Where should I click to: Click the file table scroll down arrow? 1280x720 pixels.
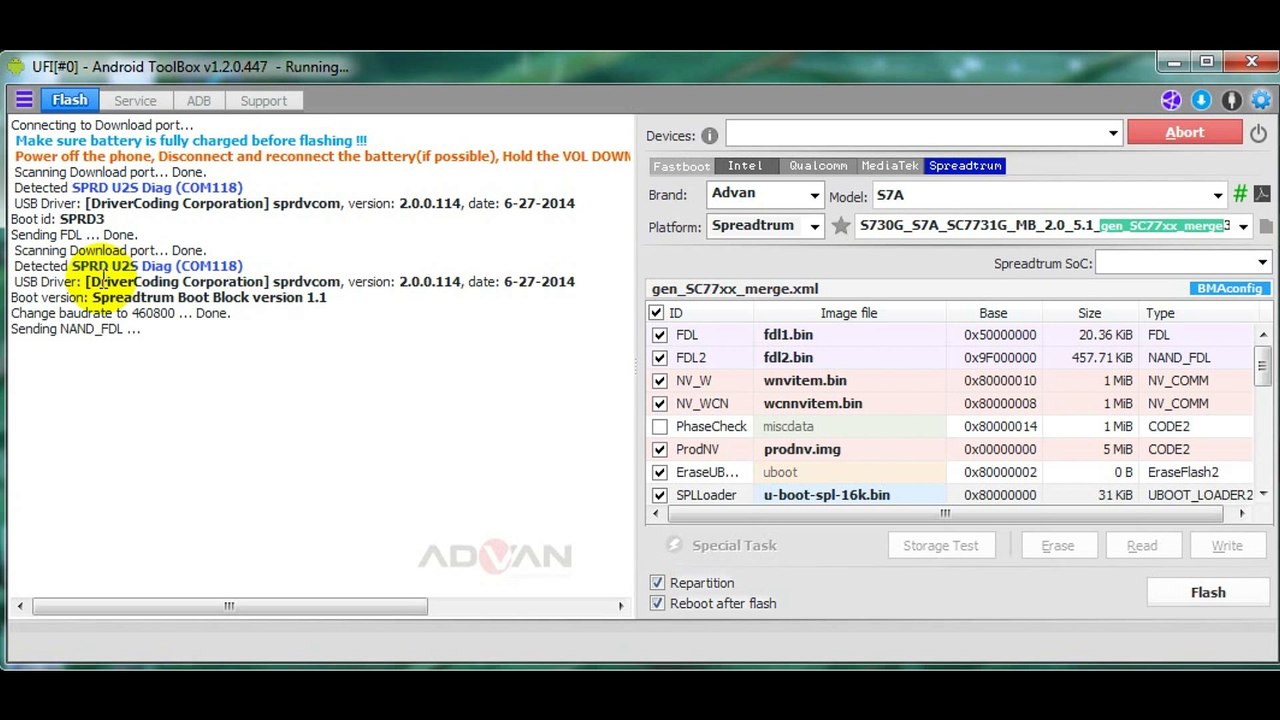point(1262,494)
